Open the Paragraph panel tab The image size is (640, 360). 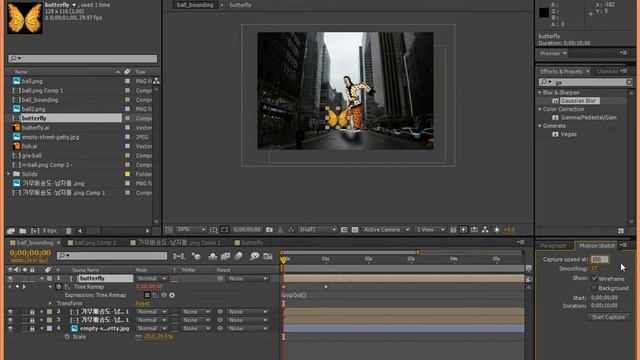tap(553, 246)
